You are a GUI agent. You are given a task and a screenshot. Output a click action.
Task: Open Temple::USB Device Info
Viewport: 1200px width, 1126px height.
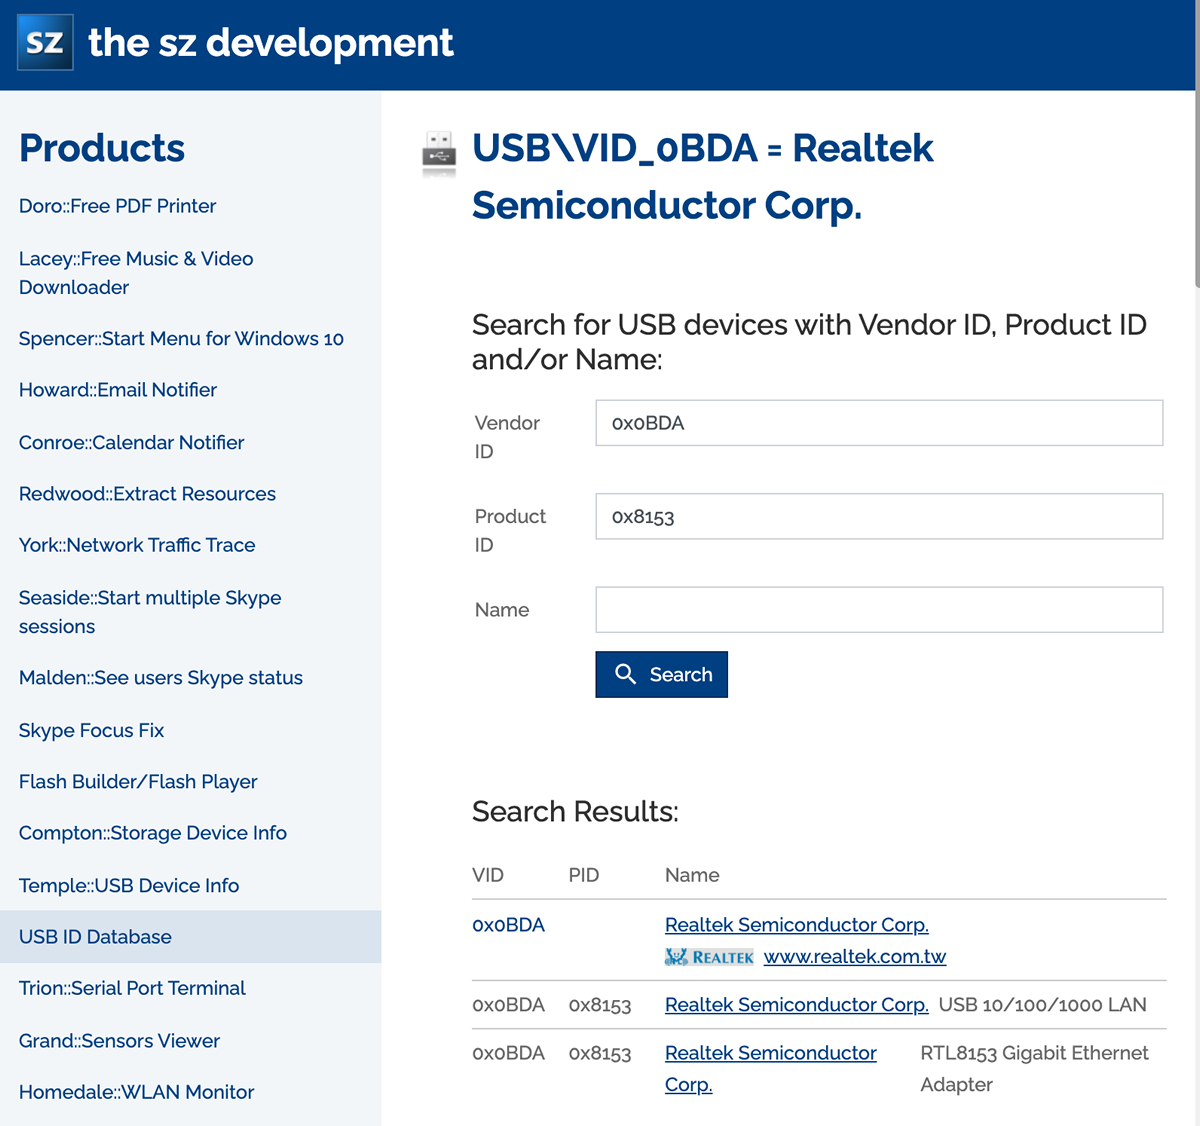point(129,886)
